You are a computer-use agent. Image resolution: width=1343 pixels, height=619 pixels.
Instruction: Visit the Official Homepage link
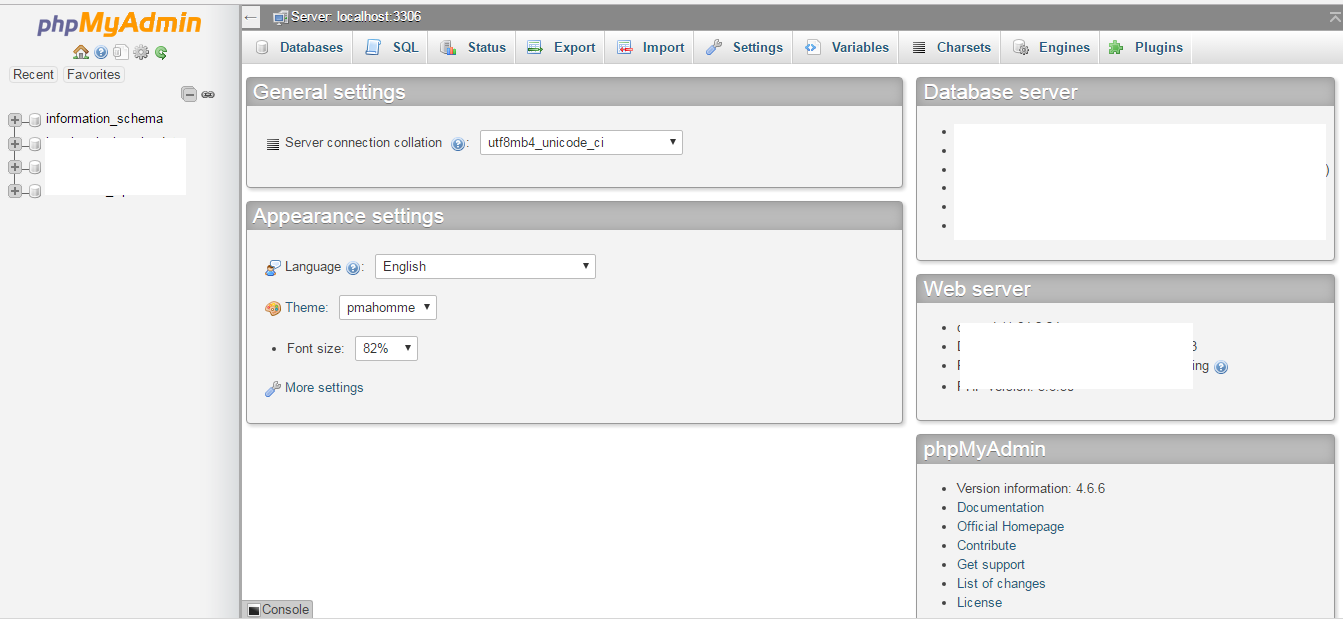[1010, 527]
